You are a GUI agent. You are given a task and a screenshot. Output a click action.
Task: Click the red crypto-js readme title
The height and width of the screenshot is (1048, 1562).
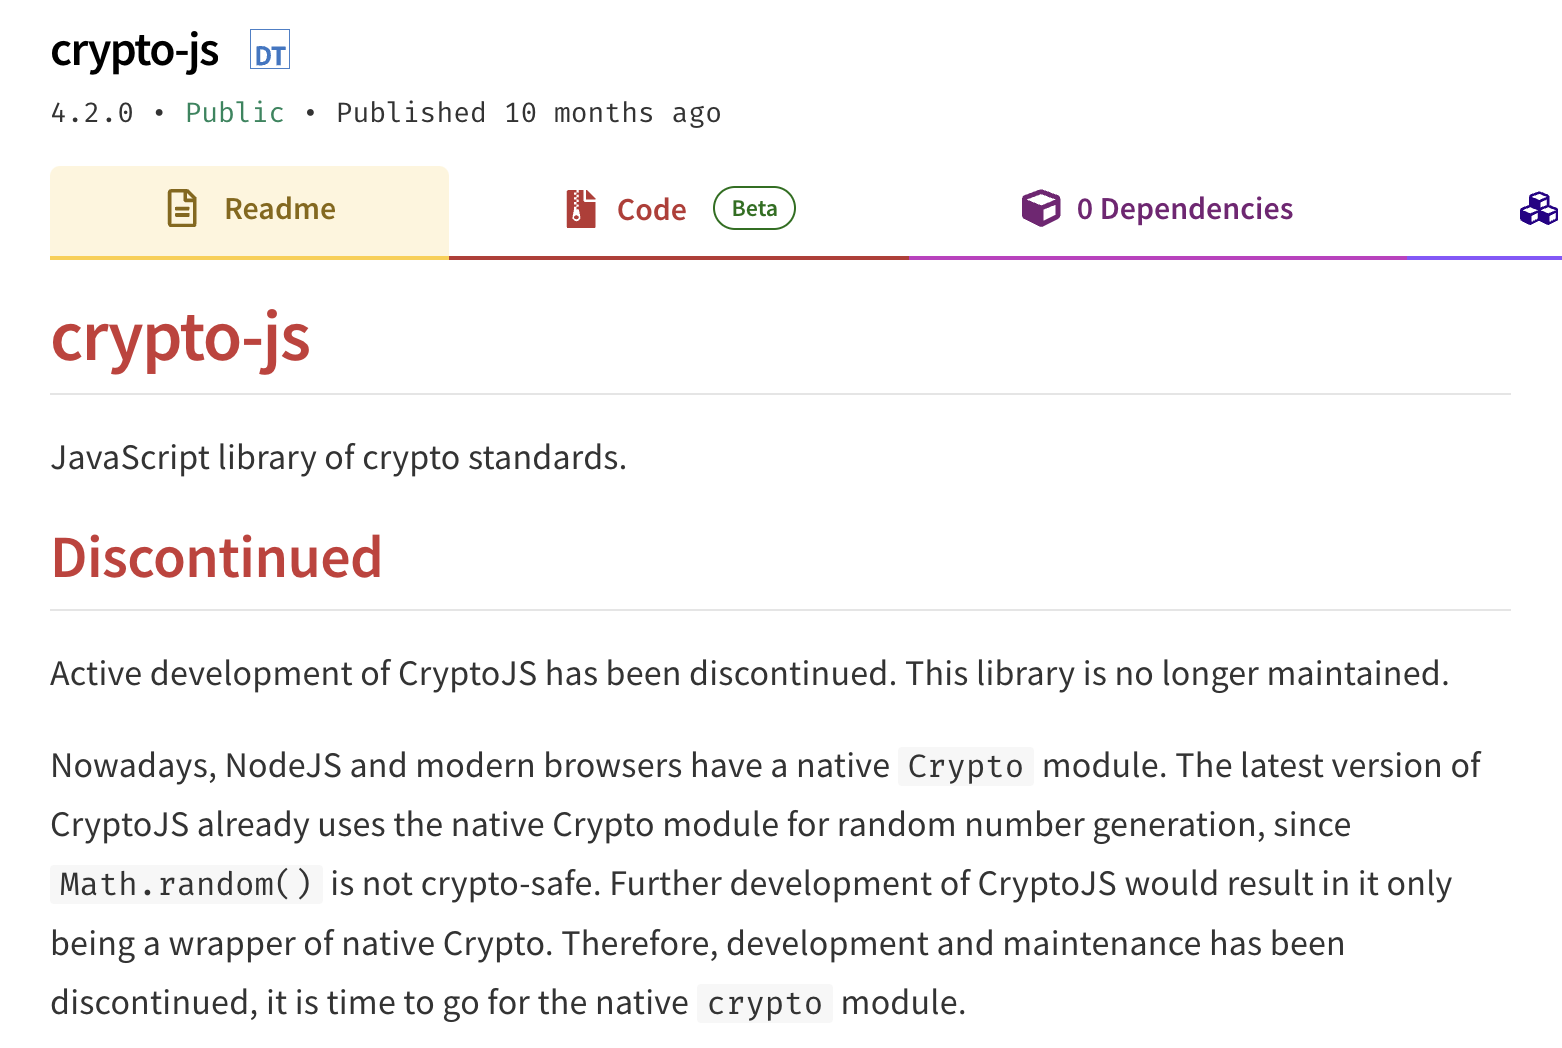[x=180, y=340]
